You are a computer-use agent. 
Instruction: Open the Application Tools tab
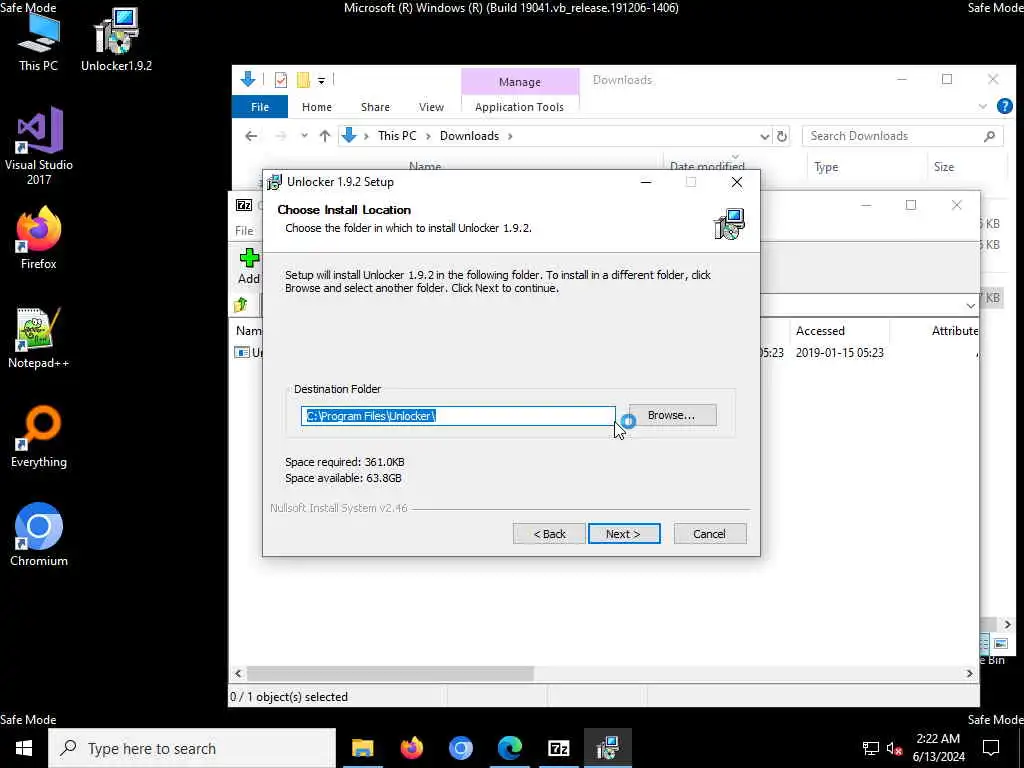pyautogui.click(x=519, y=106)
